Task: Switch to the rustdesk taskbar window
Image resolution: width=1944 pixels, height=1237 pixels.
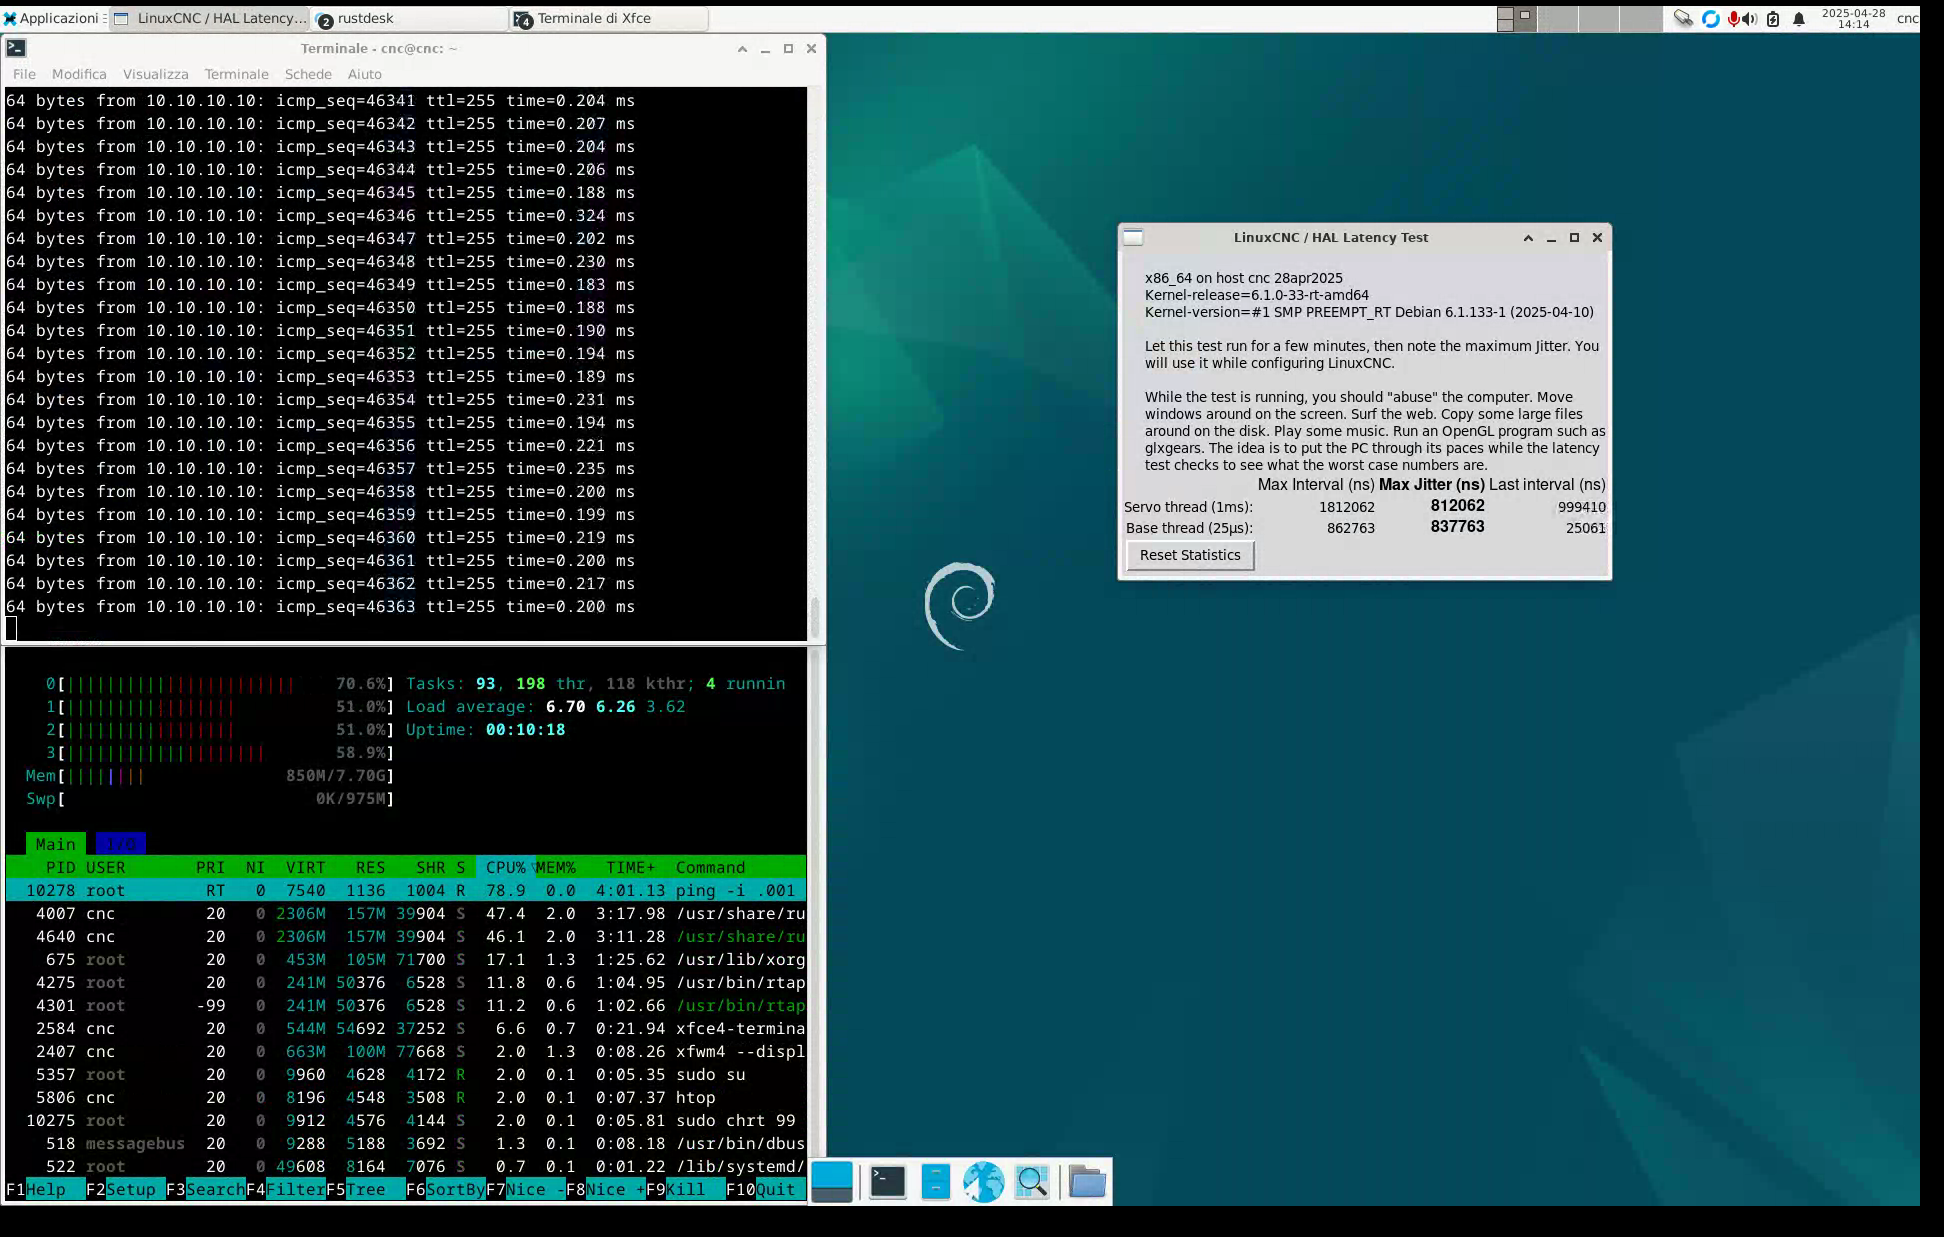Action: click(410, 18)
